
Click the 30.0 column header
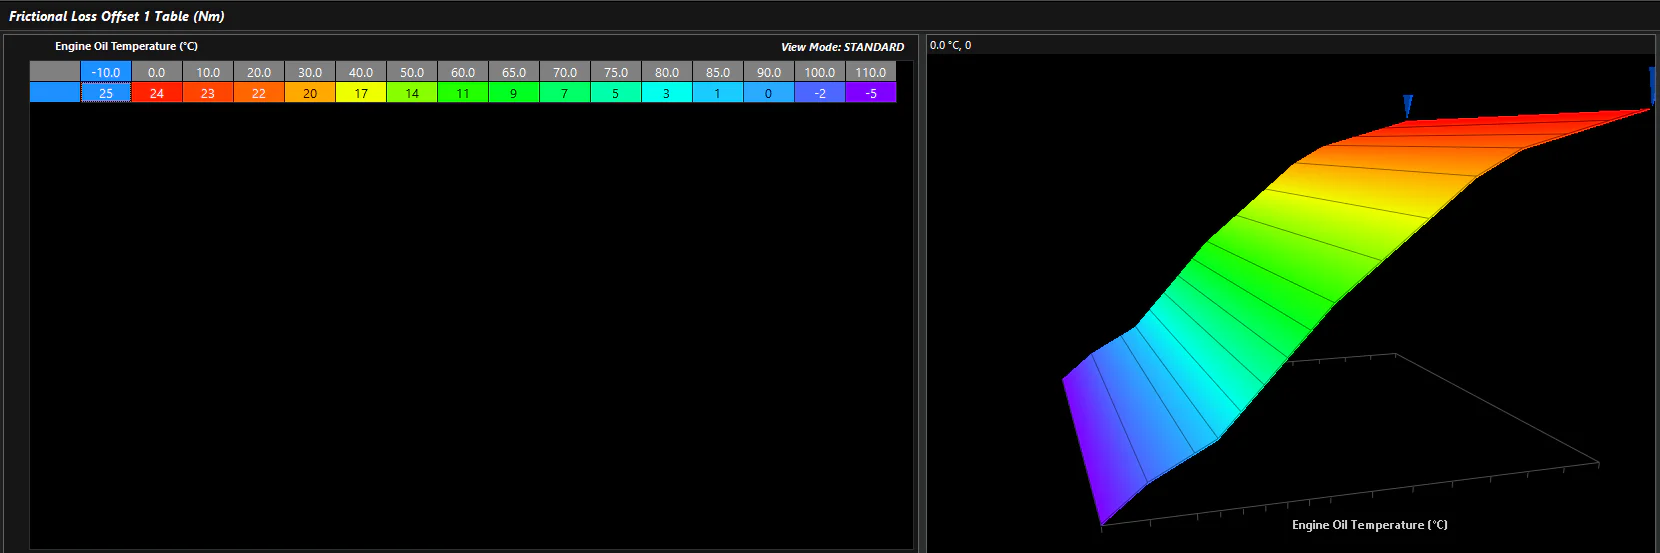[x=310, y=72]
